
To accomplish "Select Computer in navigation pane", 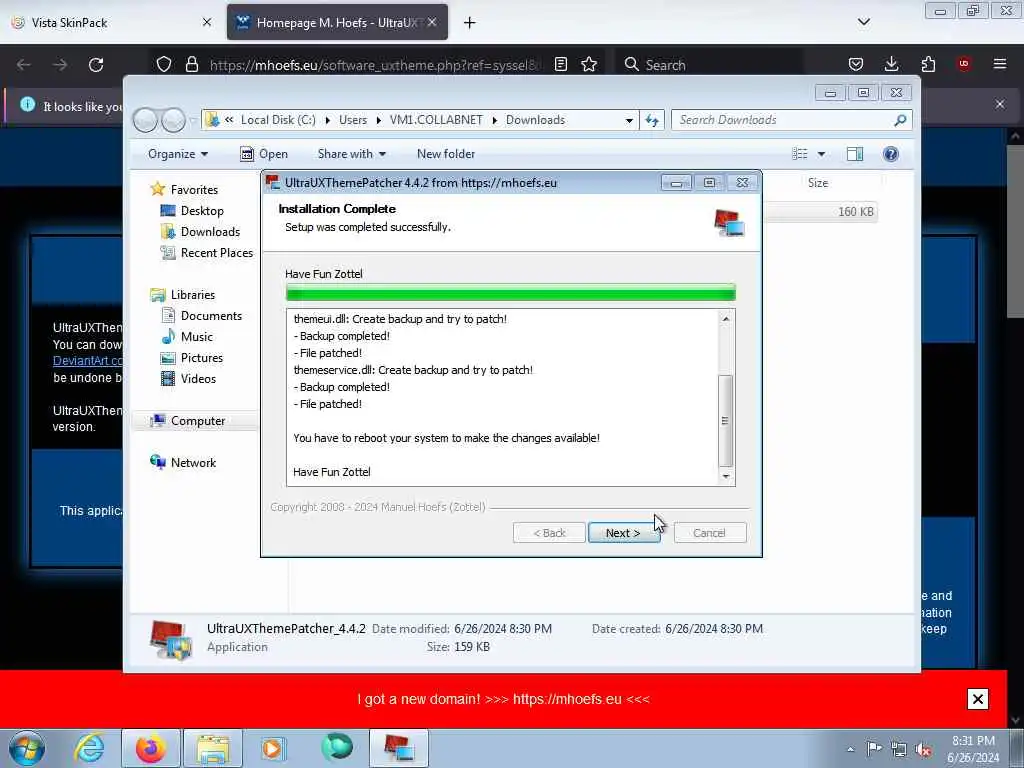I will click(187, 421).
